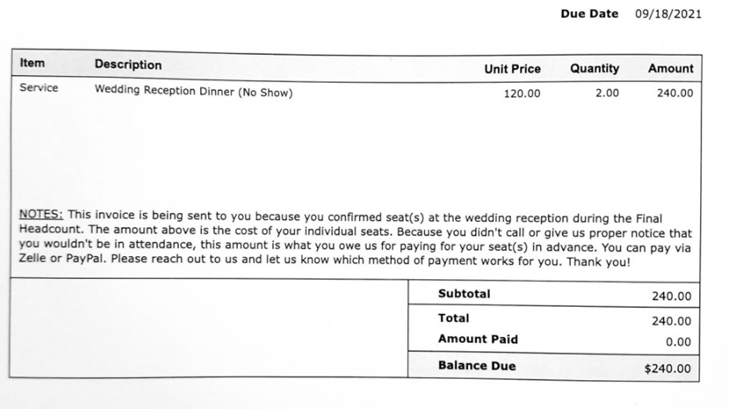Select the Service item cell
This screenshot has height=409, width=729.
(39, 88)
